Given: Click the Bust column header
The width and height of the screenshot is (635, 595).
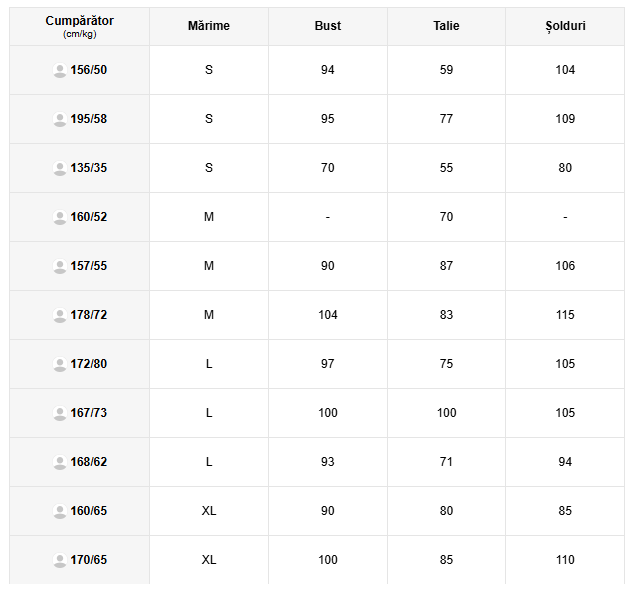Looking at the screenshot, I should (x=328, y=26).
